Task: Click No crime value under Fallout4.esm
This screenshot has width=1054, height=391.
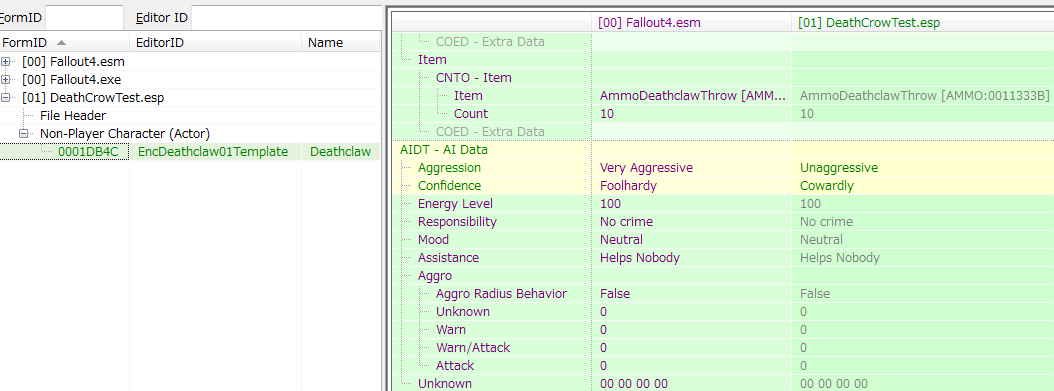Action: [626, 222]
